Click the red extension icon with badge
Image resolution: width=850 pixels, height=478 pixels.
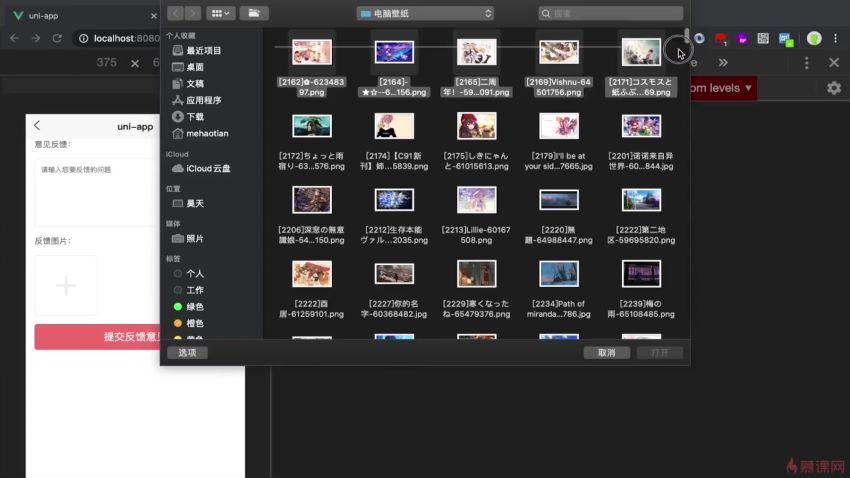(720, 38)
